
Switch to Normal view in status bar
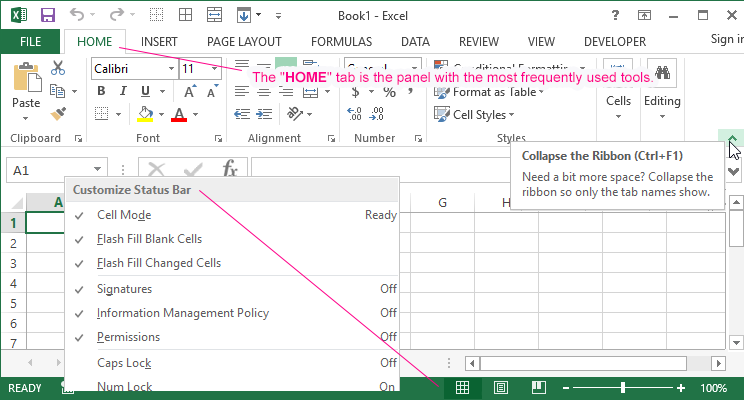click(x=462, y=388)
